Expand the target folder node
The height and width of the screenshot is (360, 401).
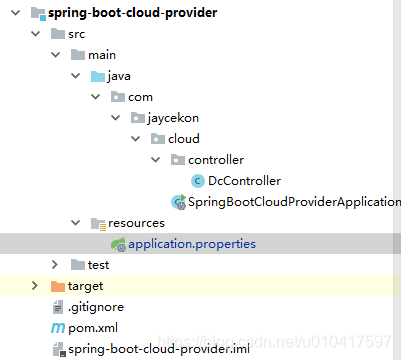click(35, 286)
